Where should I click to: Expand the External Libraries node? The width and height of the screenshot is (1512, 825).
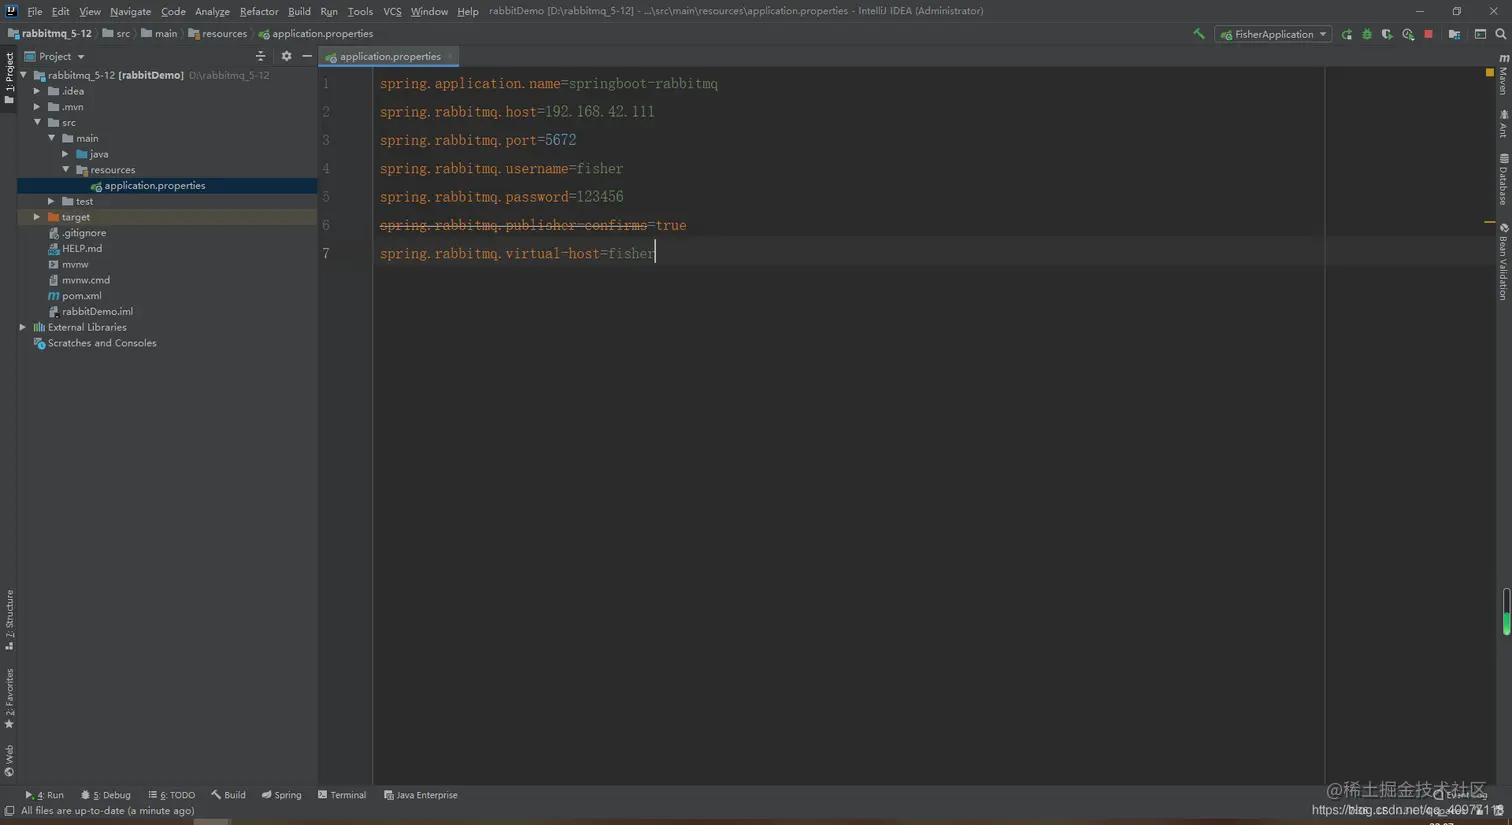pos(23,327)
